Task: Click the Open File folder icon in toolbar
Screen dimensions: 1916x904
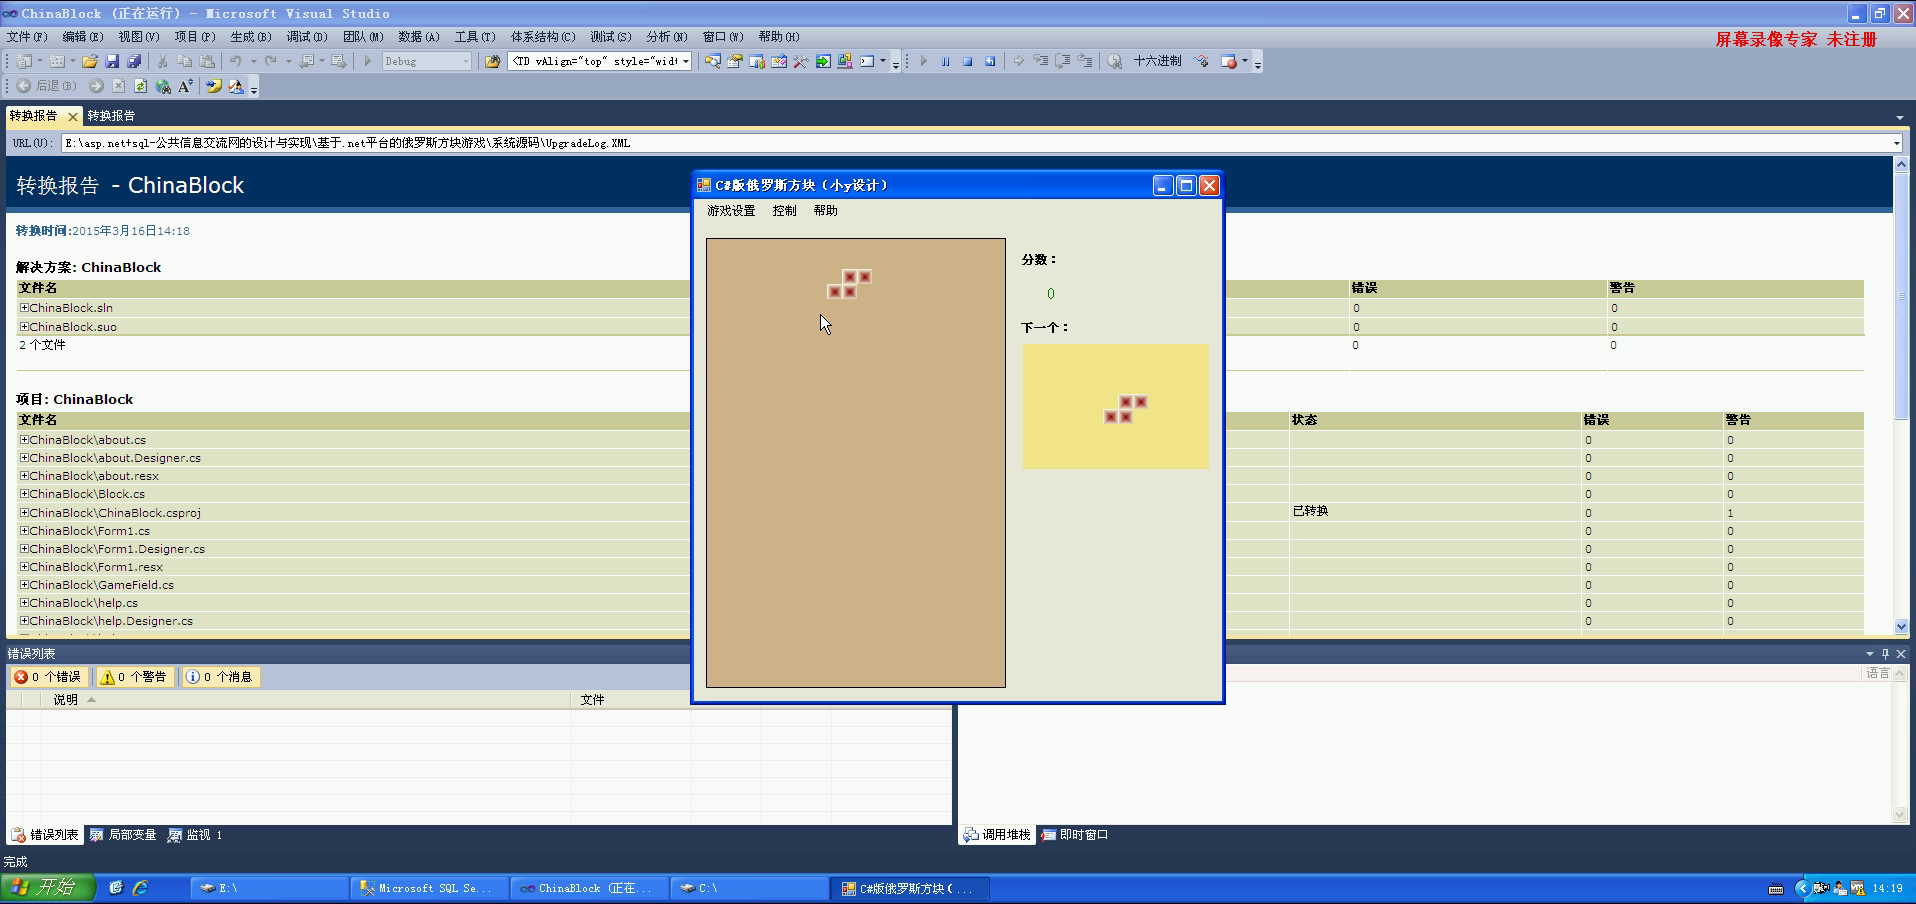Action: coord(90,61)
